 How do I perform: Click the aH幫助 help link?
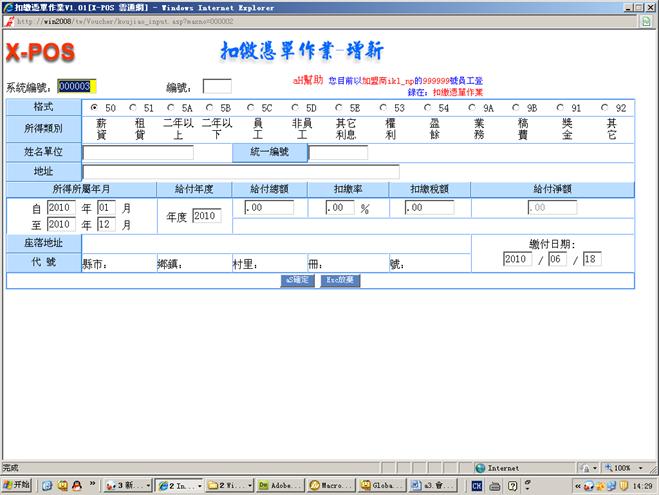tap(306, 79)
